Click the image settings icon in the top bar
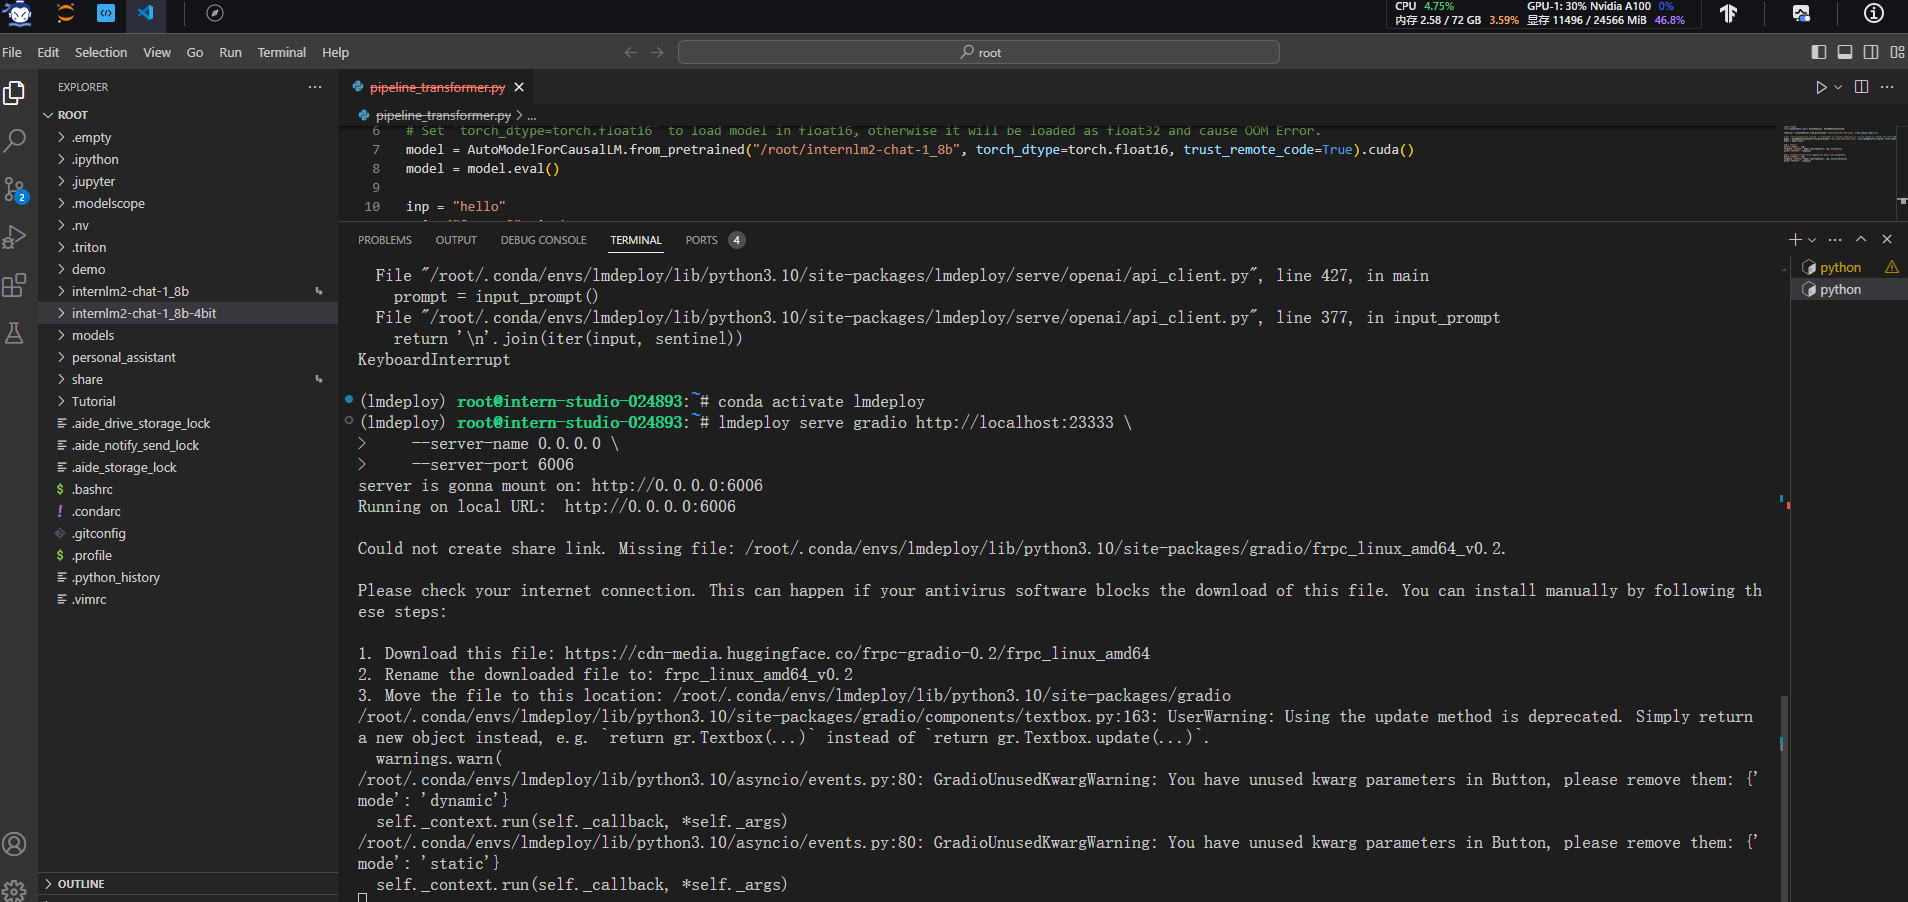 [x=1801, y=13]
